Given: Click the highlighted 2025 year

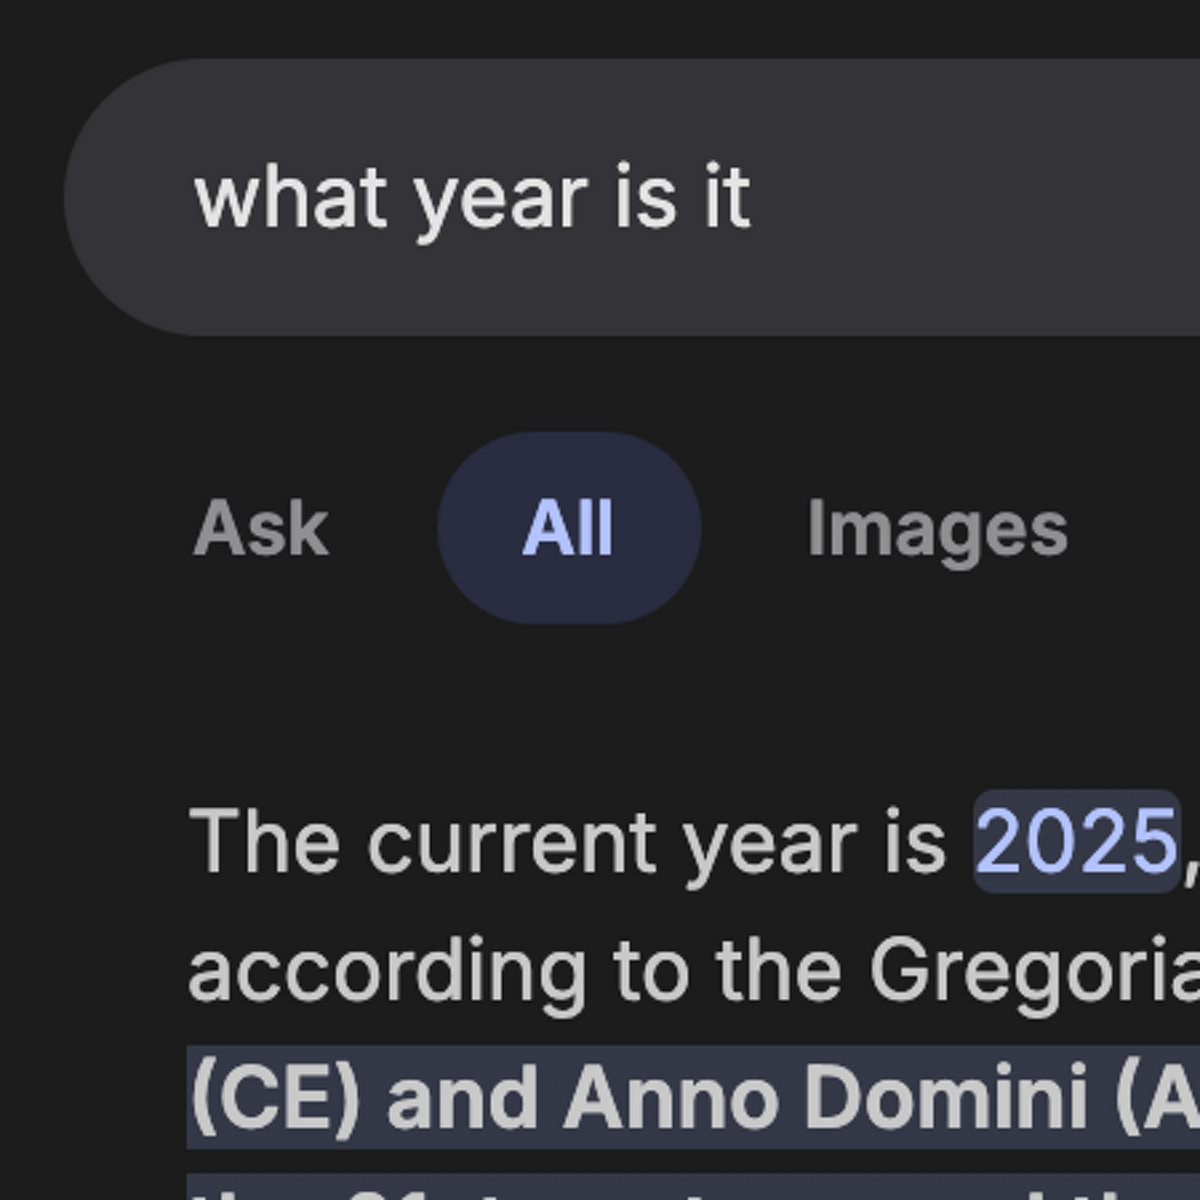Looking at the screenshot, I should coord(1076,842).
